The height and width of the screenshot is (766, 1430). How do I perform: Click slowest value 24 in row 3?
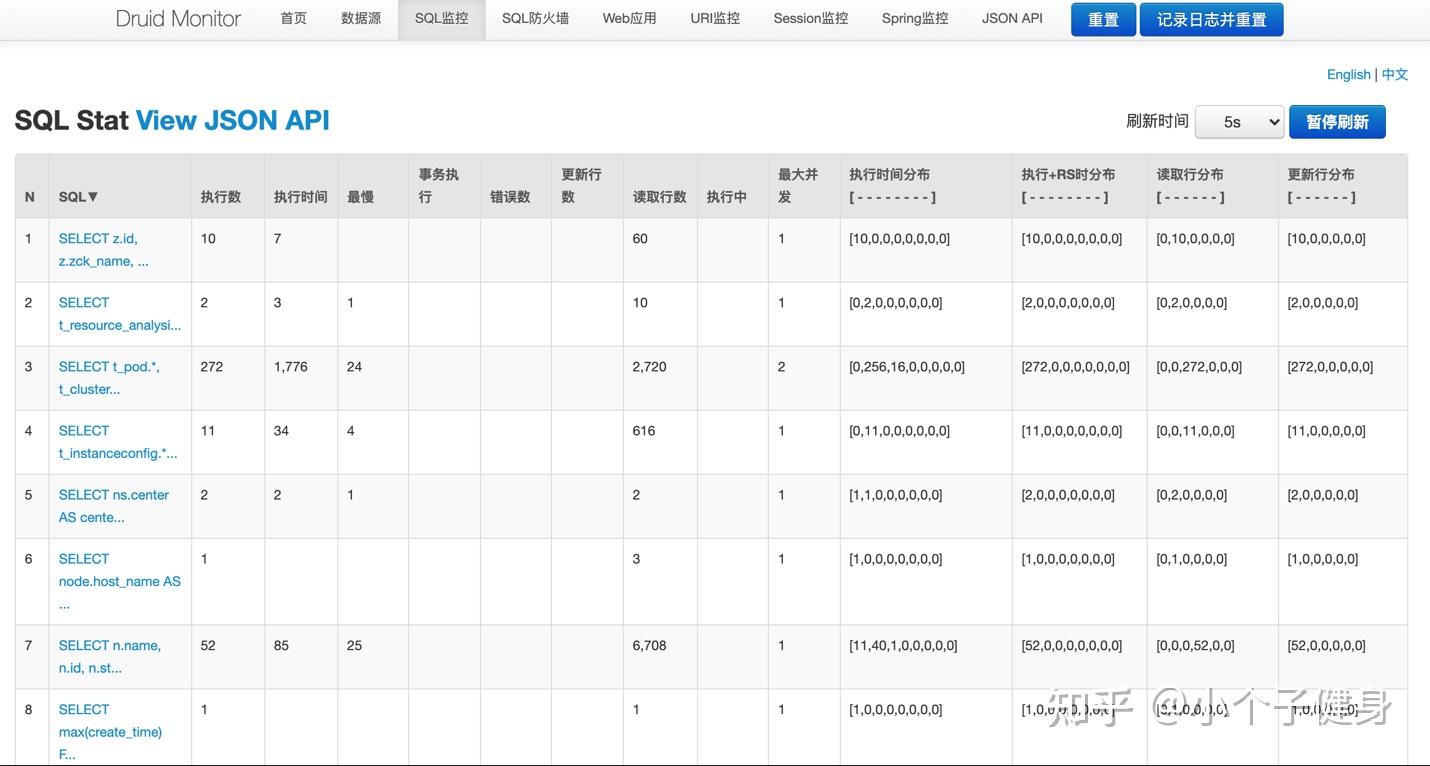(355, 367)
